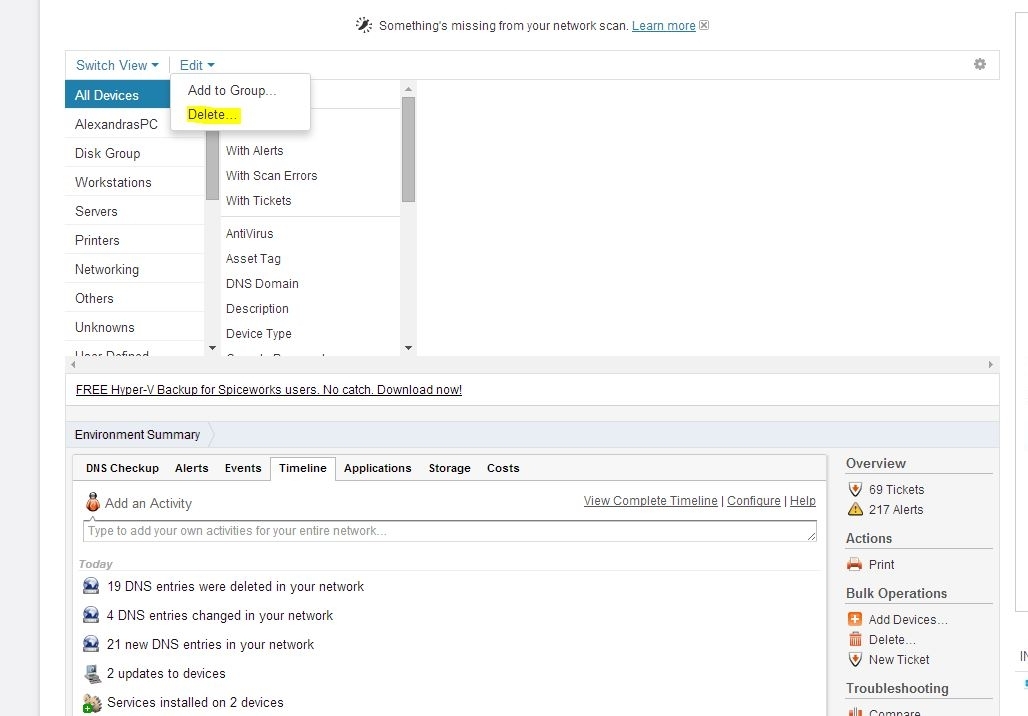Click the Delete trash icon in Bulk Operations
Viewport: 1028px width, 716px height.
coord(855,639)
